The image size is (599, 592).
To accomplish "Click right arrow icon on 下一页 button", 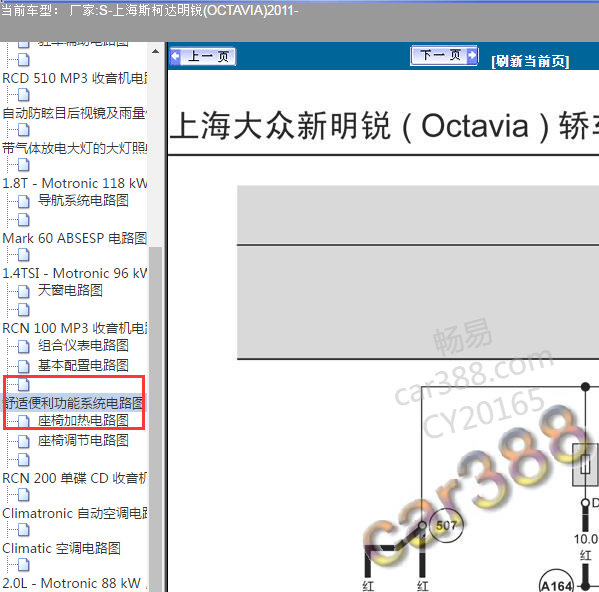I will pos(472,55).
